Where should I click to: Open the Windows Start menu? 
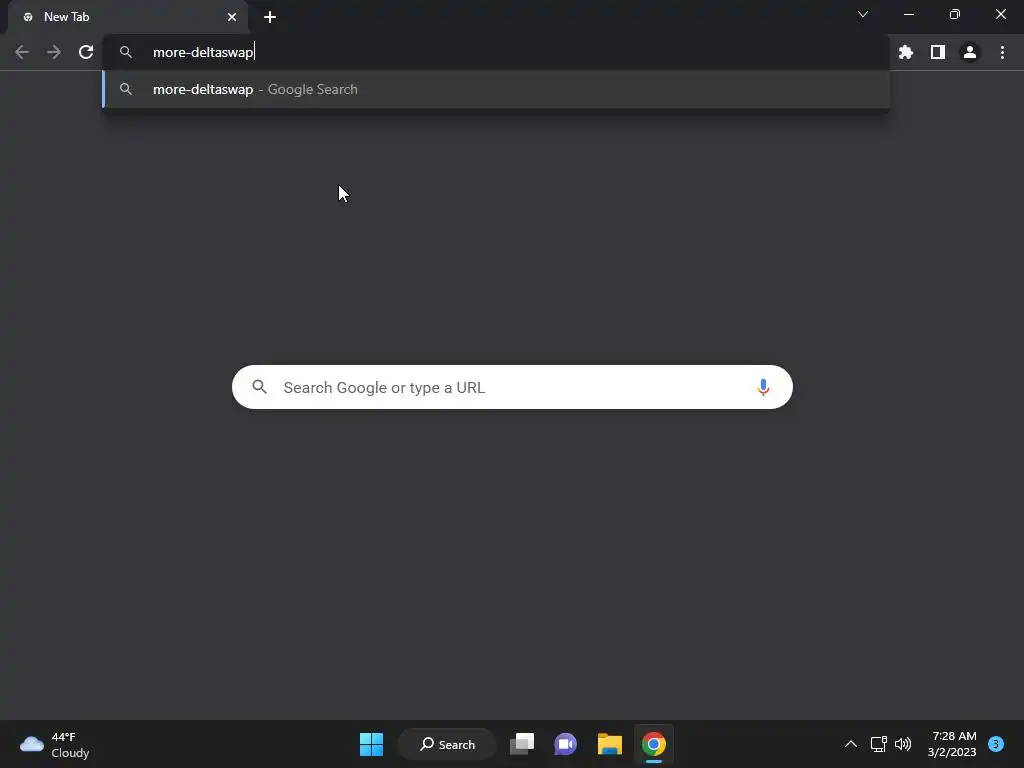coord(372,744)
